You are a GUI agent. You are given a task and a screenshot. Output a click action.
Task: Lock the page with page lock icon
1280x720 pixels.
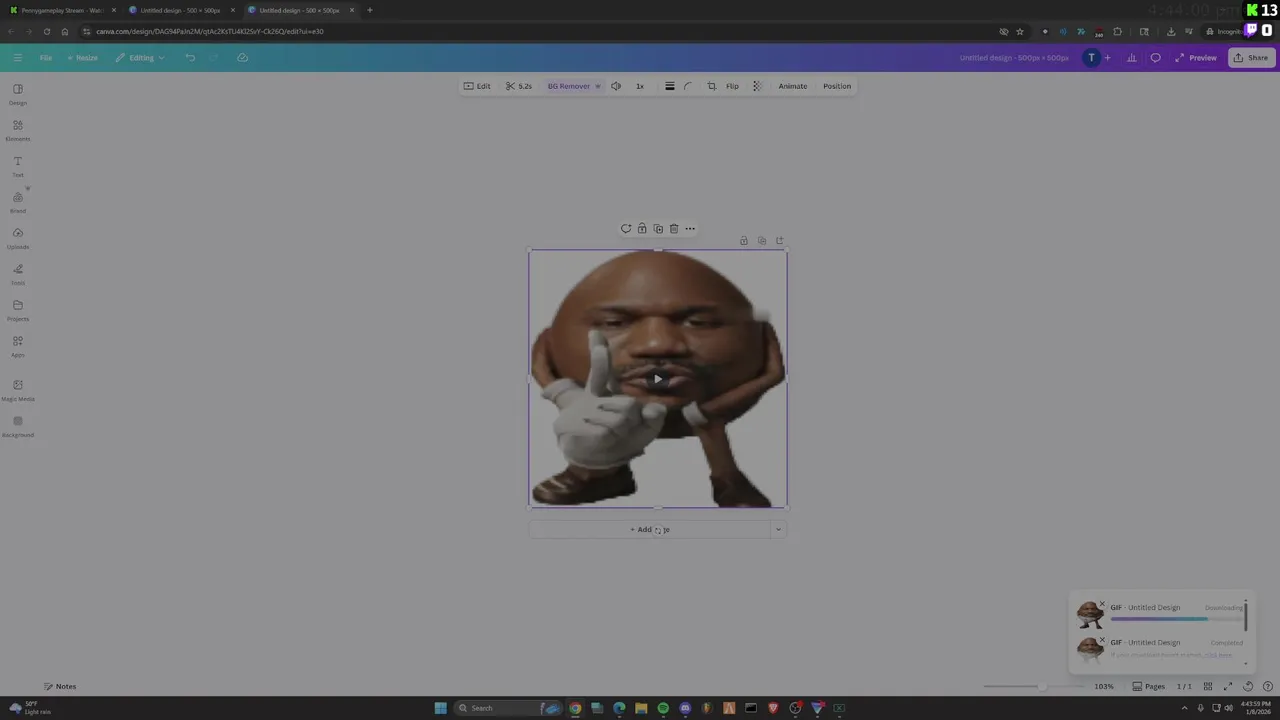(744, 241)
